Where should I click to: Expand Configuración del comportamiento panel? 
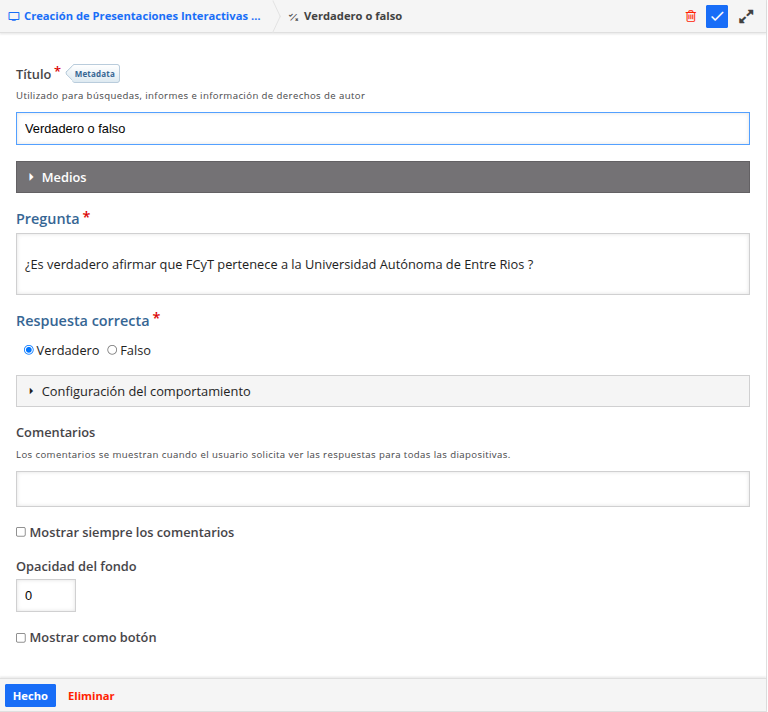pyautogui.click(x=383, y=391)
